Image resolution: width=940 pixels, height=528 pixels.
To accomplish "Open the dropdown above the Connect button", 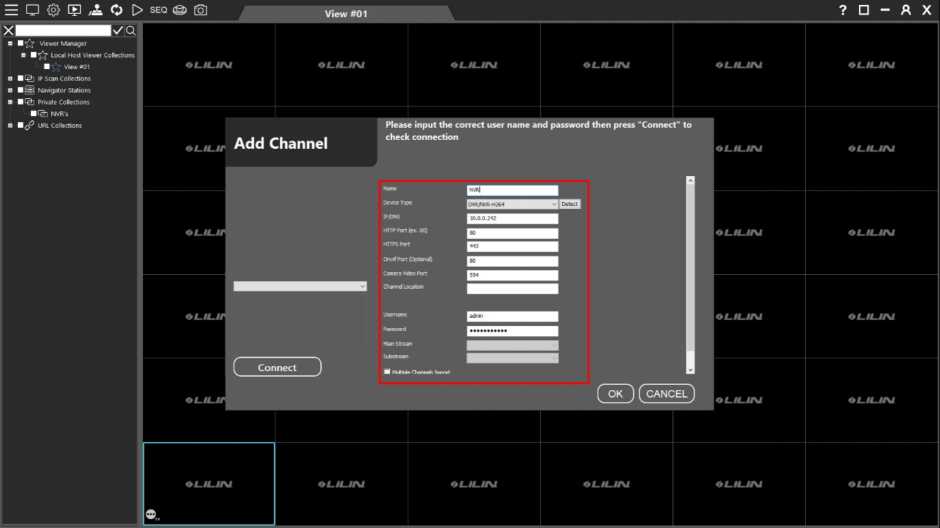I will 300,286.
